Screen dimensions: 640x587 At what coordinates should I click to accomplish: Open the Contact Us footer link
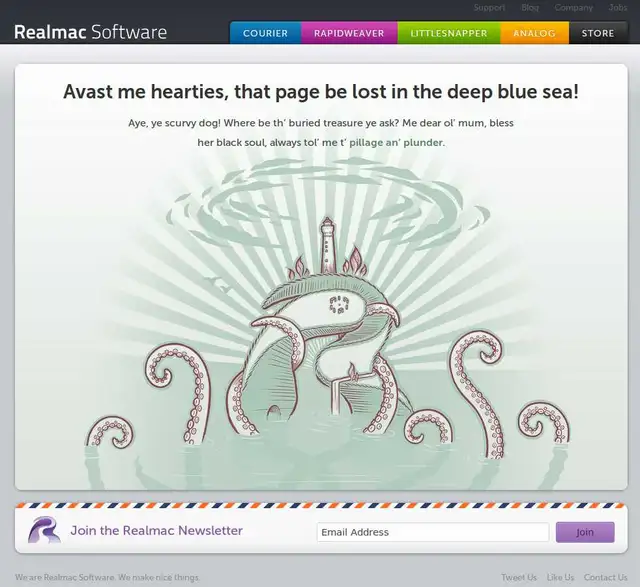pos(605,577)
